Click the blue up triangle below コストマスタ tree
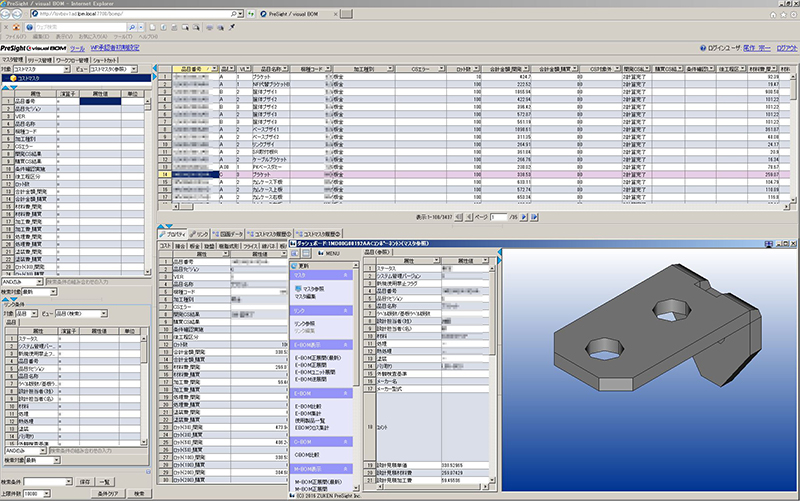 pyautogui.click(x=5, y=88)
